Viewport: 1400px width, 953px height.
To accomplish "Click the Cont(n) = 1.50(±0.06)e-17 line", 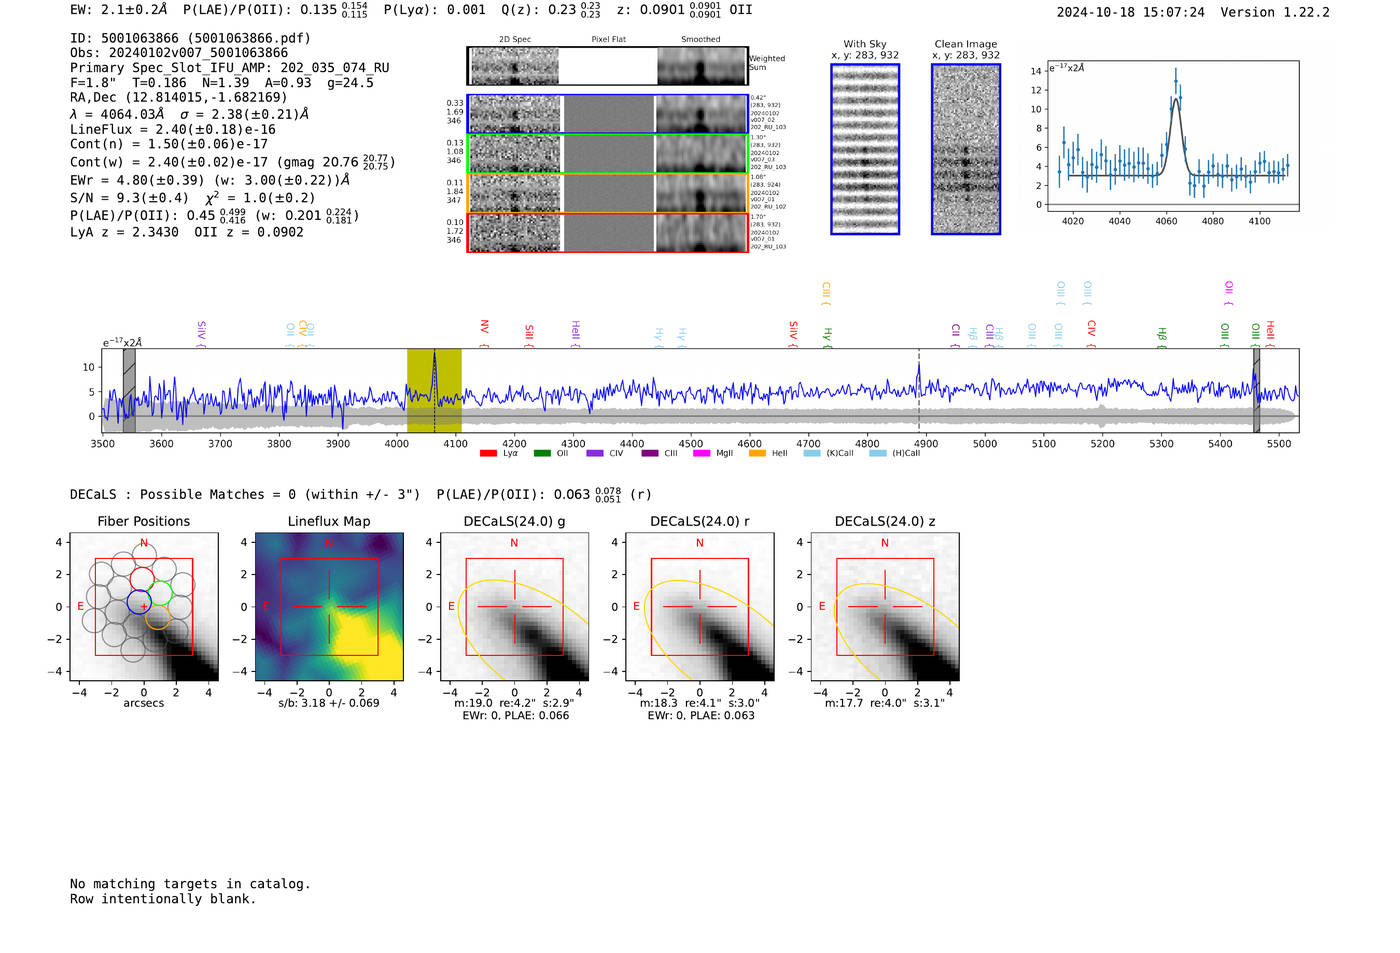I will click(x=169, y=144).
